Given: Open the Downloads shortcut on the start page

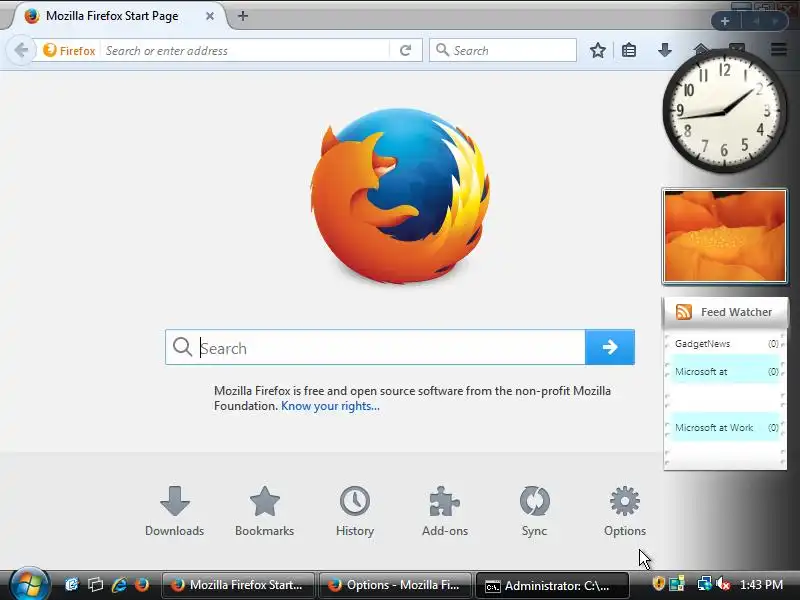Looking at the screenshot, I should click(x=174, y=511).
